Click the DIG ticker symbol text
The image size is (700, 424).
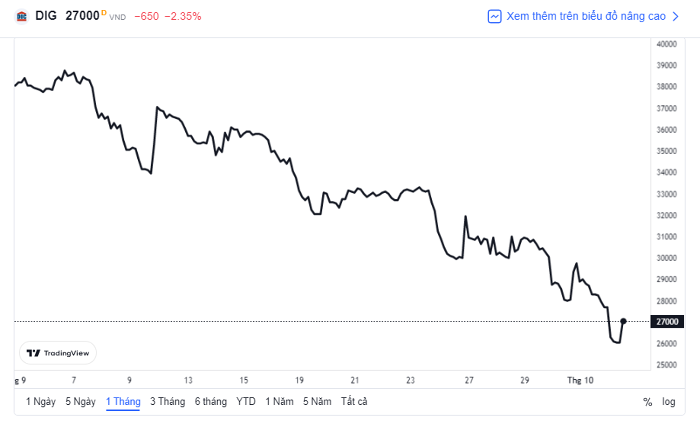(x=46, y=16)
